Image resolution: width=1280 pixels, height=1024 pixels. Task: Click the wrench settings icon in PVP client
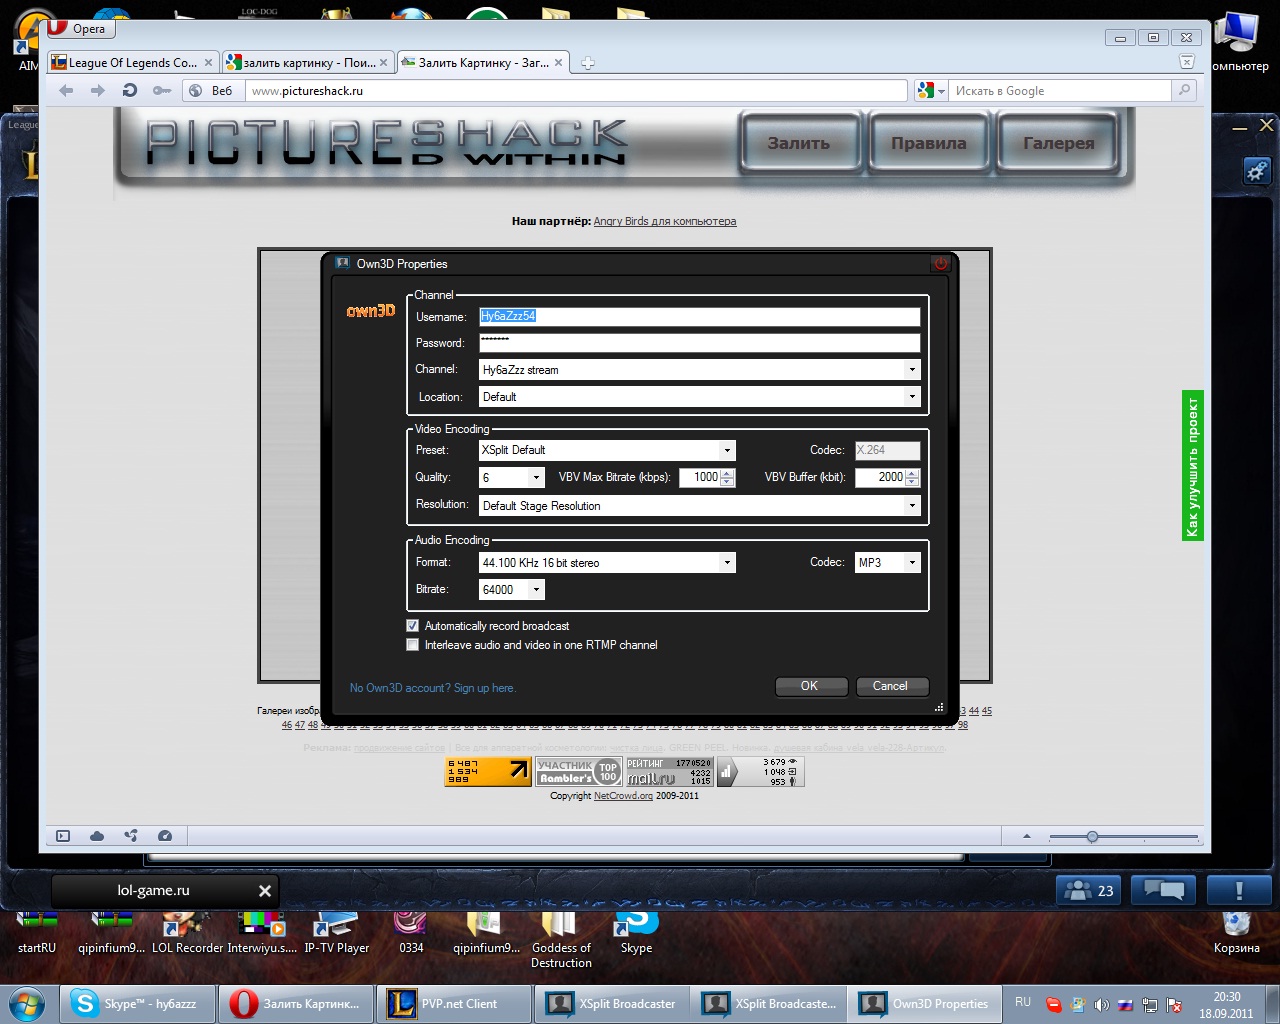1257,171
